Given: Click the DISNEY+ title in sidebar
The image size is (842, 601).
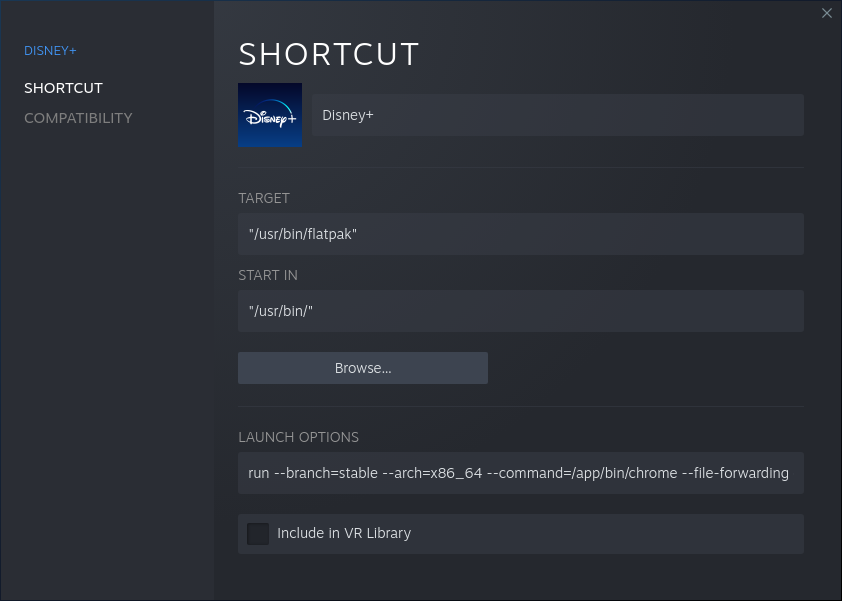Looking at the screenshot, I should point(50,50).
